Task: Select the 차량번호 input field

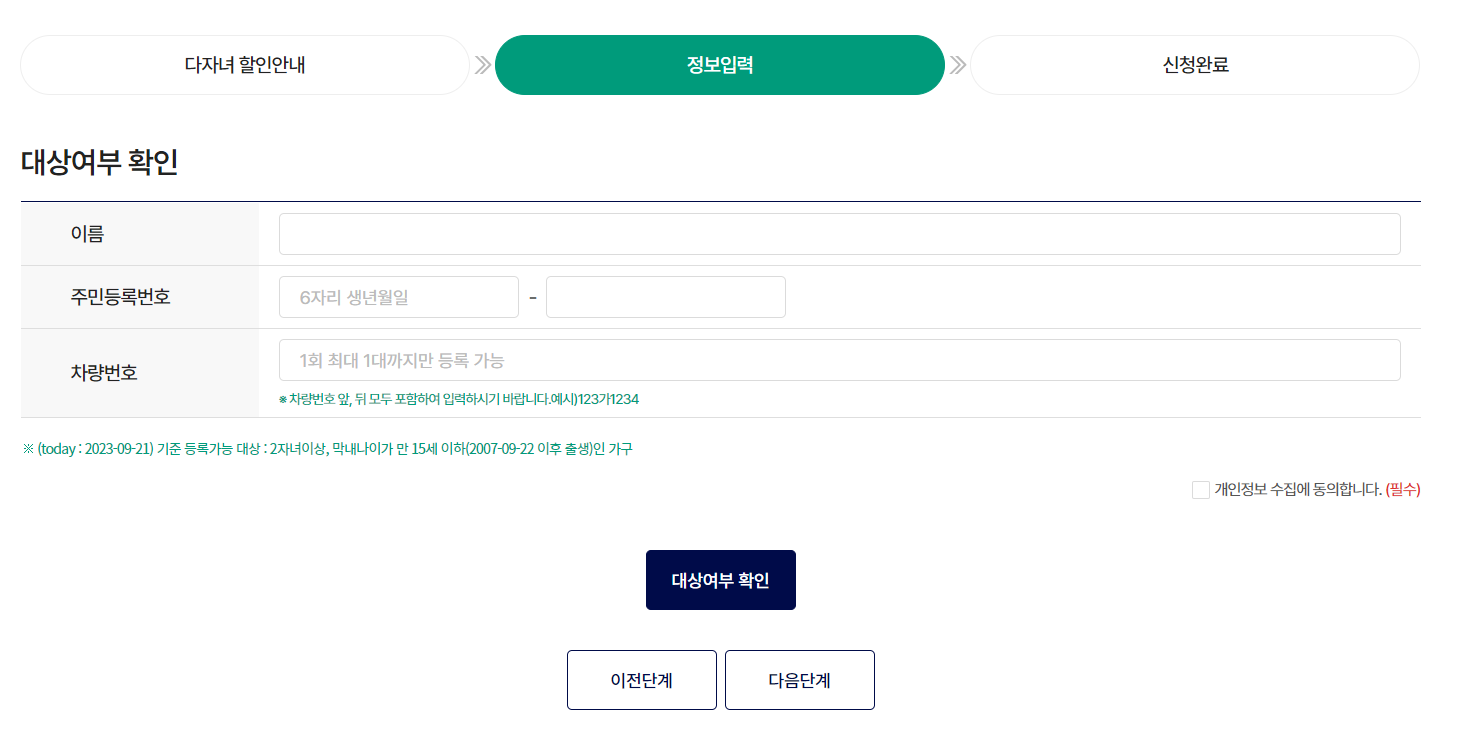Action: pyautogui.click(x=840, y=359)
